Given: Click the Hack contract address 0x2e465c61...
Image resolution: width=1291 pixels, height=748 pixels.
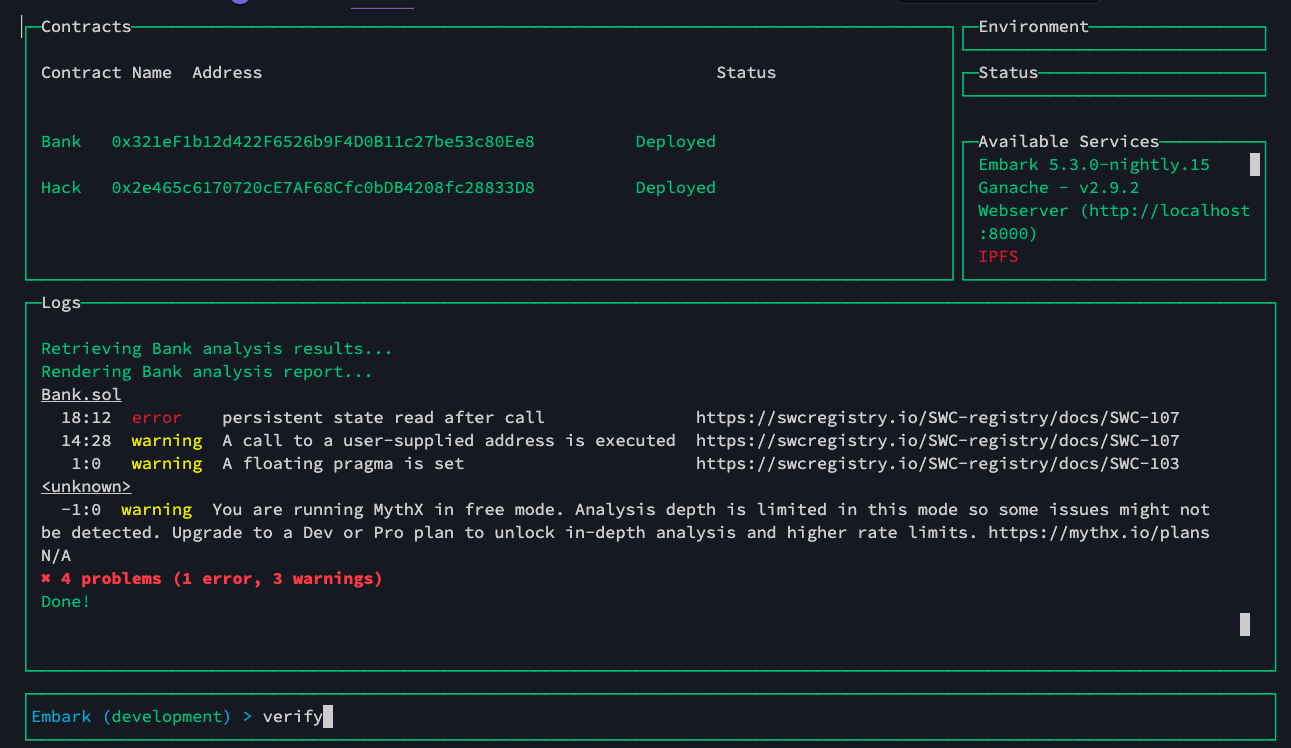Looking at the screenshot, I should (x=323, y=187).
